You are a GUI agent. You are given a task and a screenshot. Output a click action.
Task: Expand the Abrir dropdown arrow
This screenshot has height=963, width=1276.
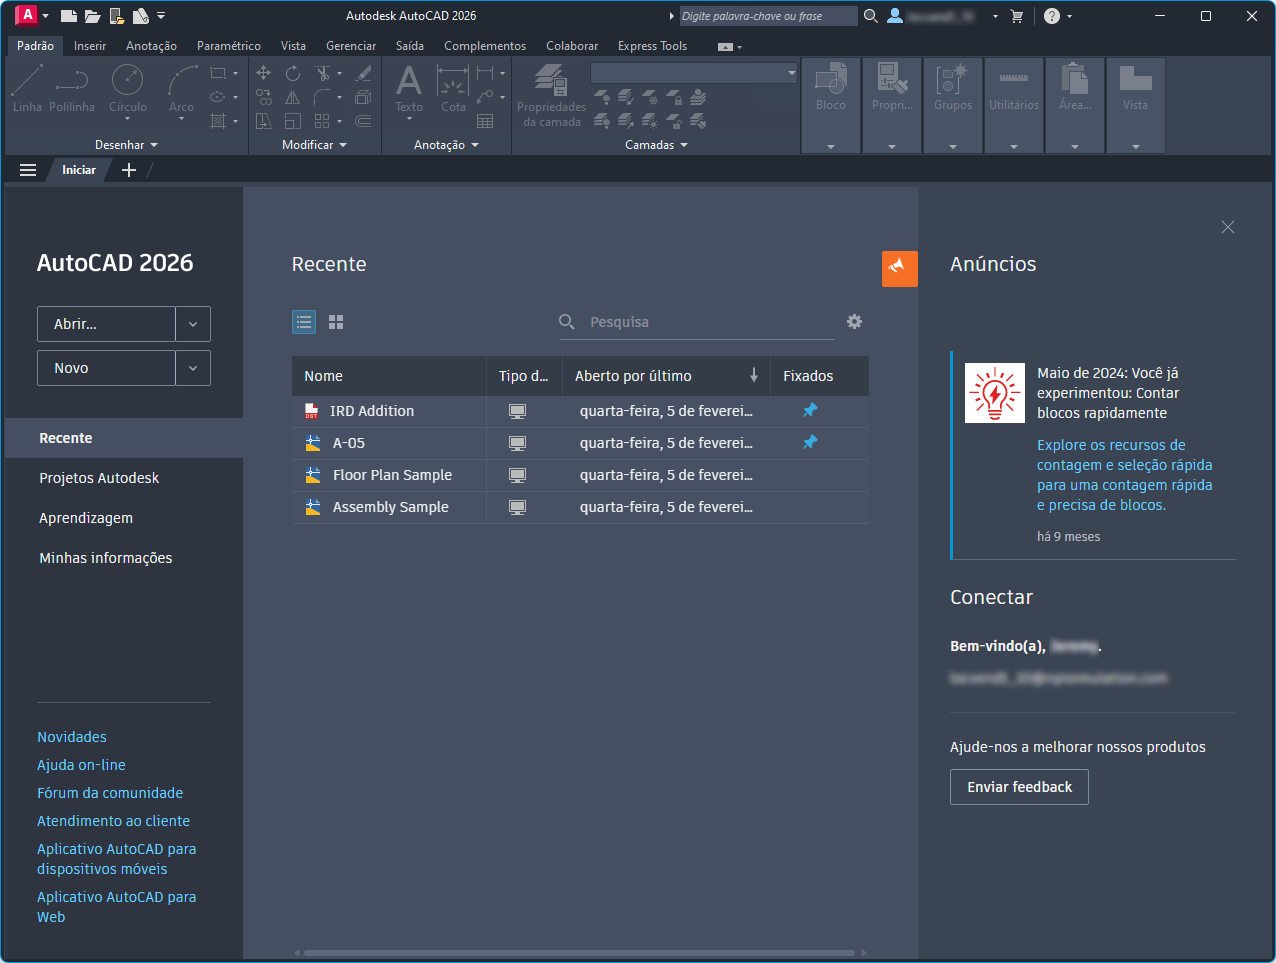(x=193, y=324)
